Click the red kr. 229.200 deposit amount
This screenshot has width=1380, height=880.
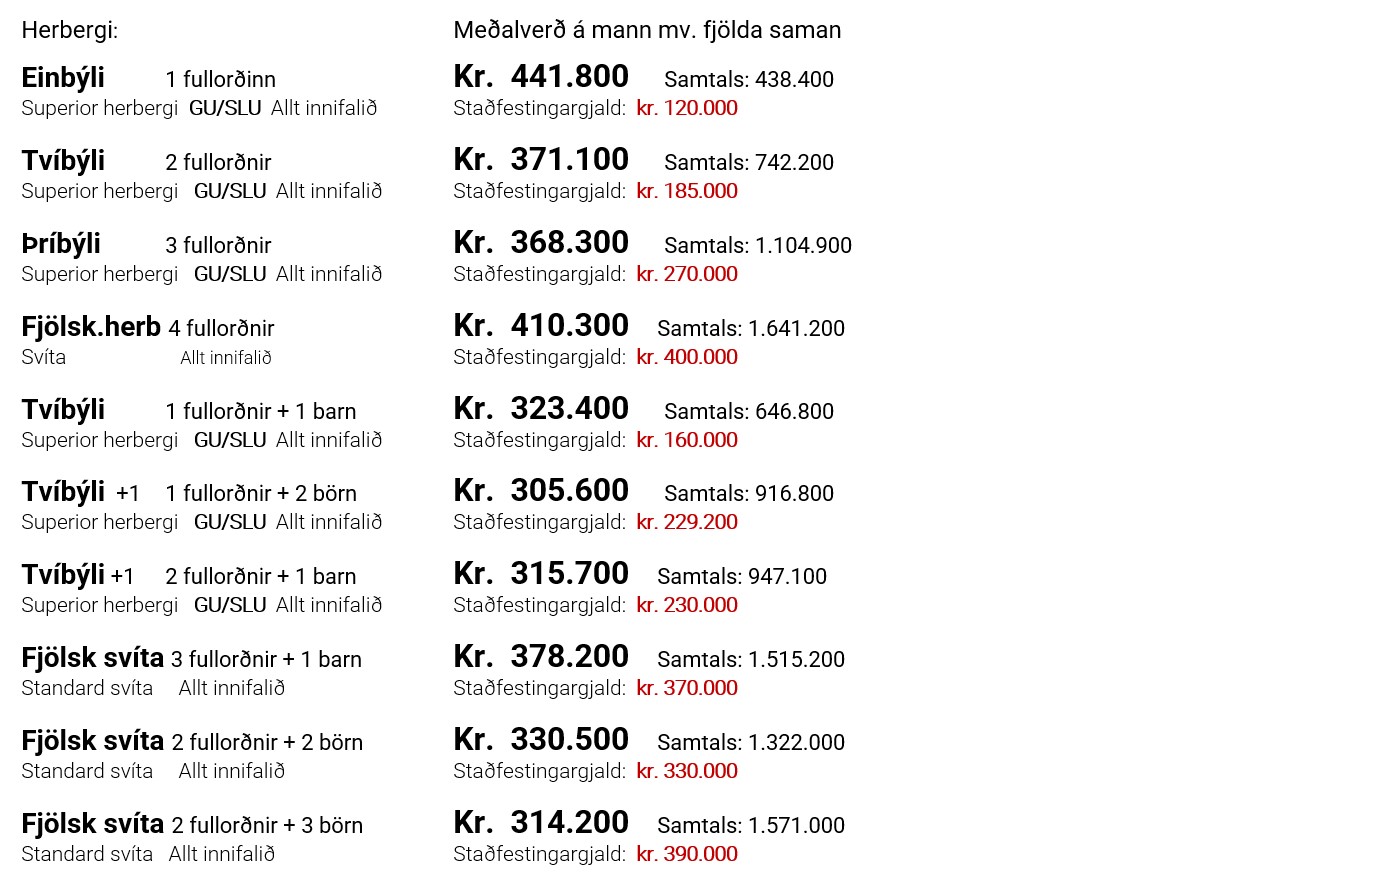coord(687,522)
